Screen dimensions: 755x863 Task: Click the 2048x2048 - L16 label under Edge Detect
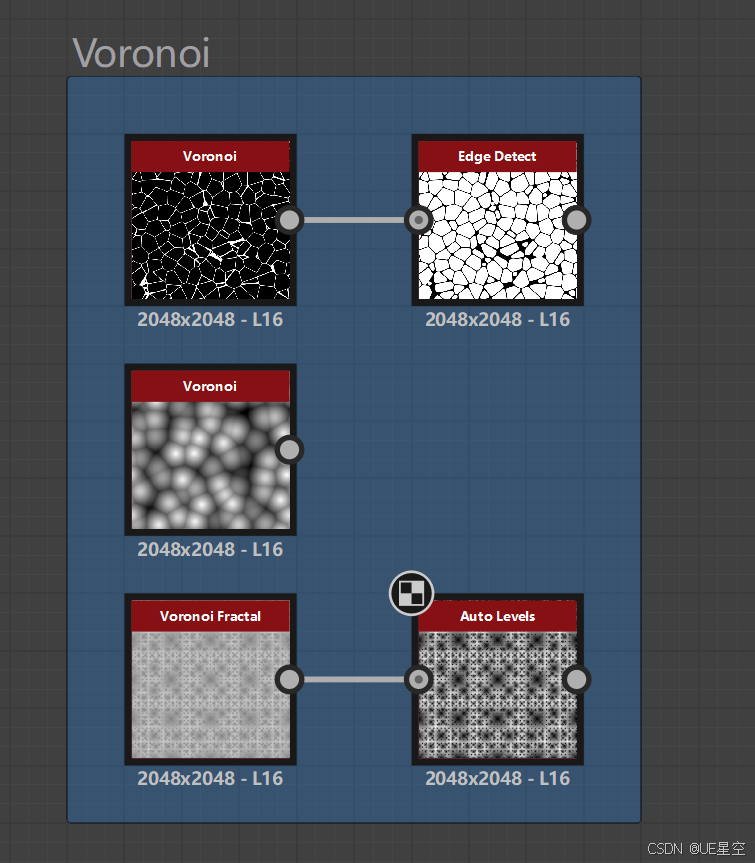click(x=497, y=319)
